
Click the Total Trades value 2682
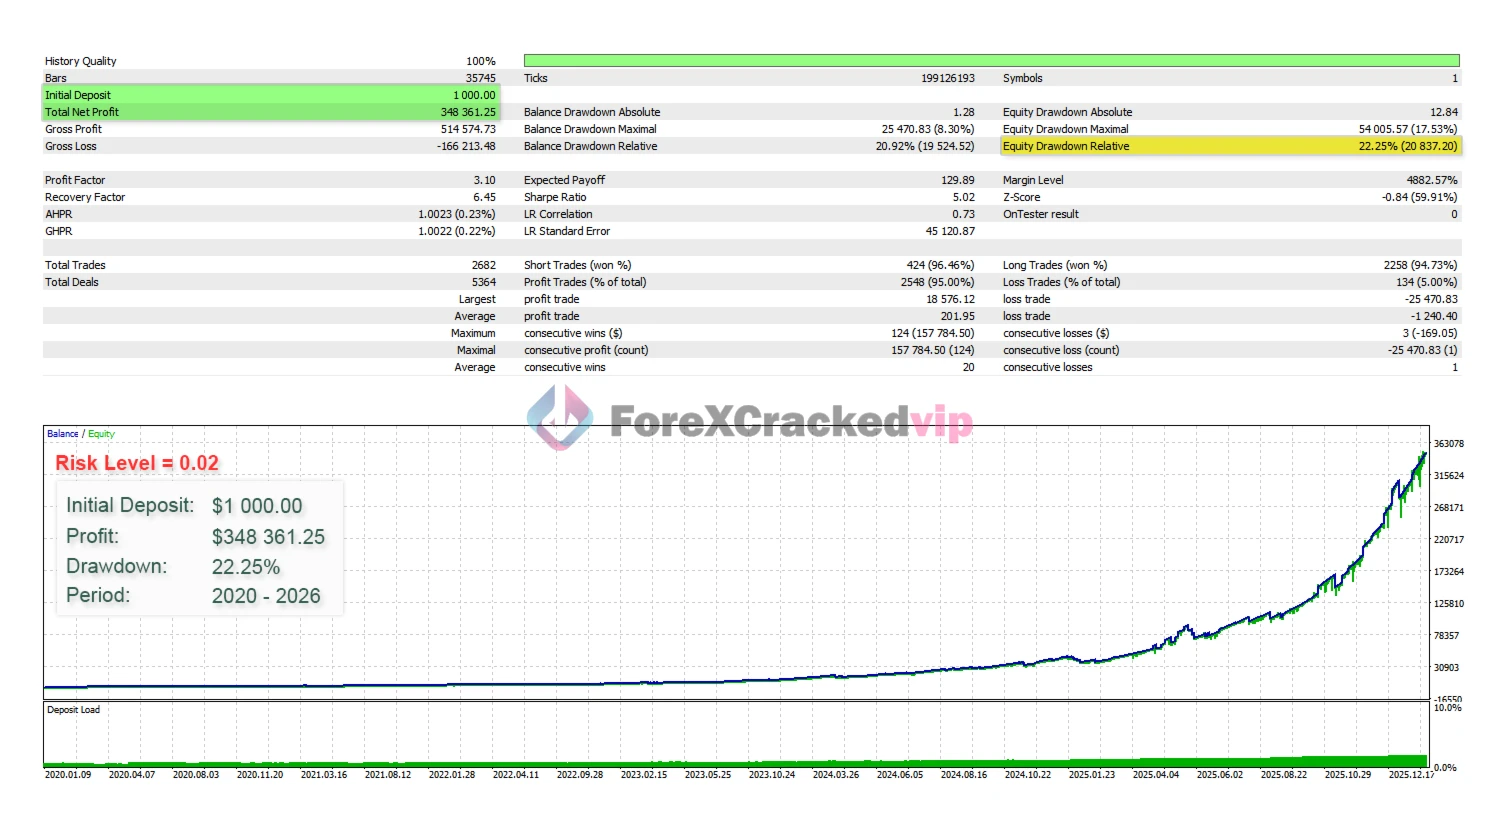(x=483, y=265)
